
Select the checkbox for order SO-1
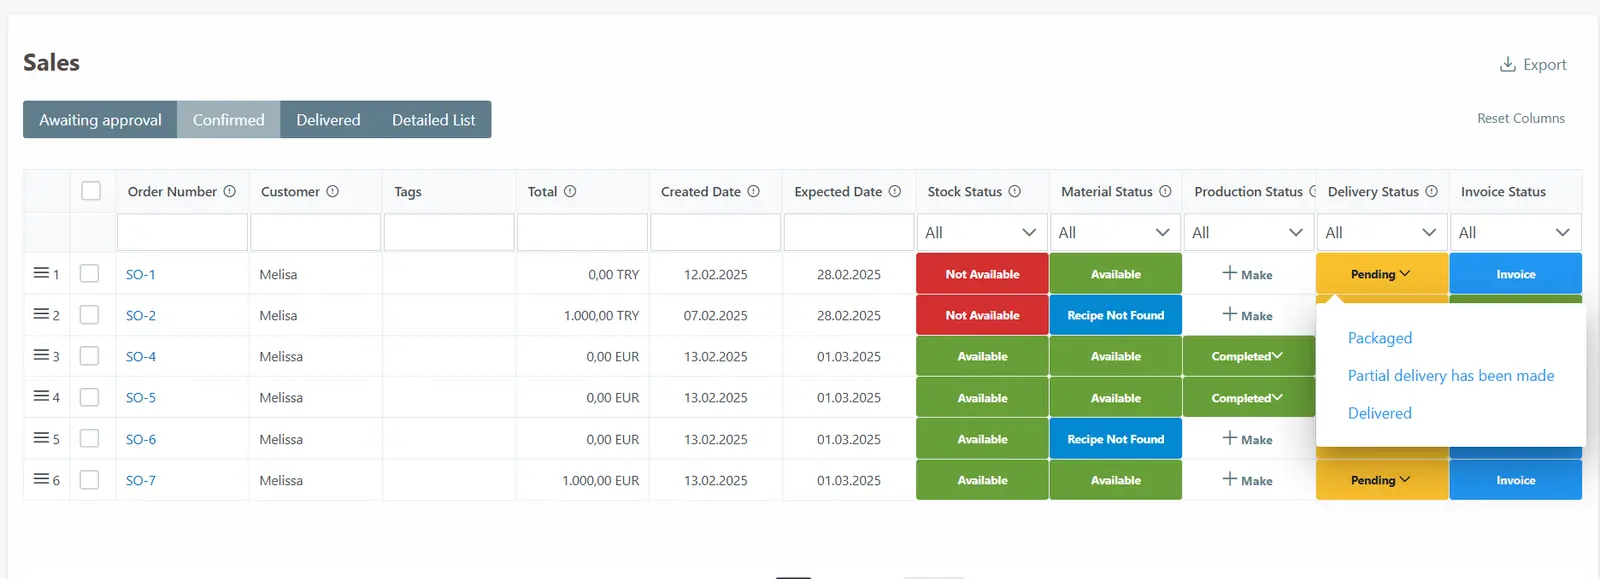coord(89,273)
